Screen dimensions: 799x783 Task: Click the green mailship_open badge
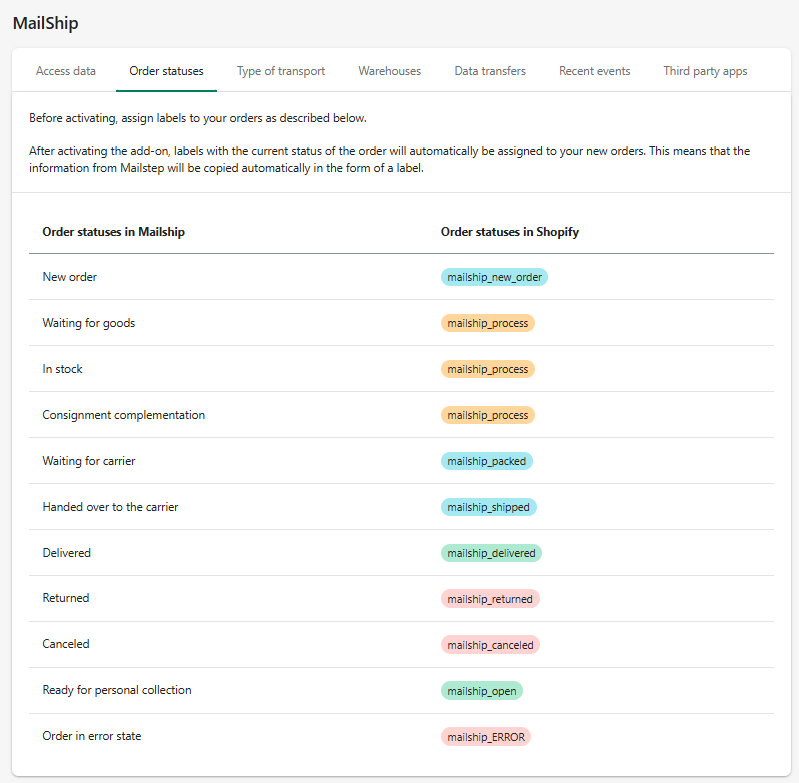tap(481, 691)
